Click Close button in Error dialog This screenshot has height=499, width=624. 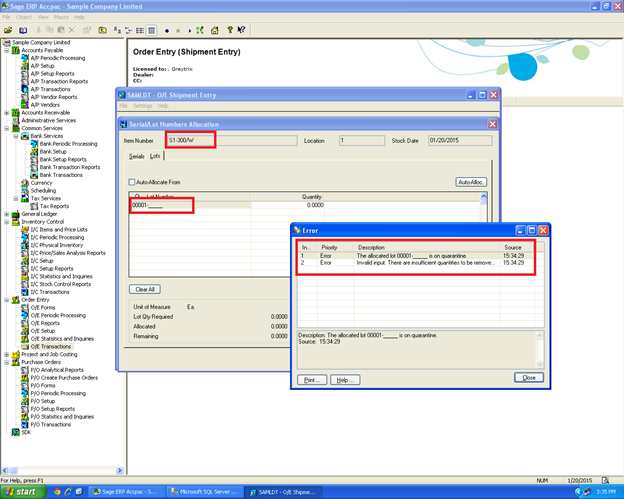(529, 377)
